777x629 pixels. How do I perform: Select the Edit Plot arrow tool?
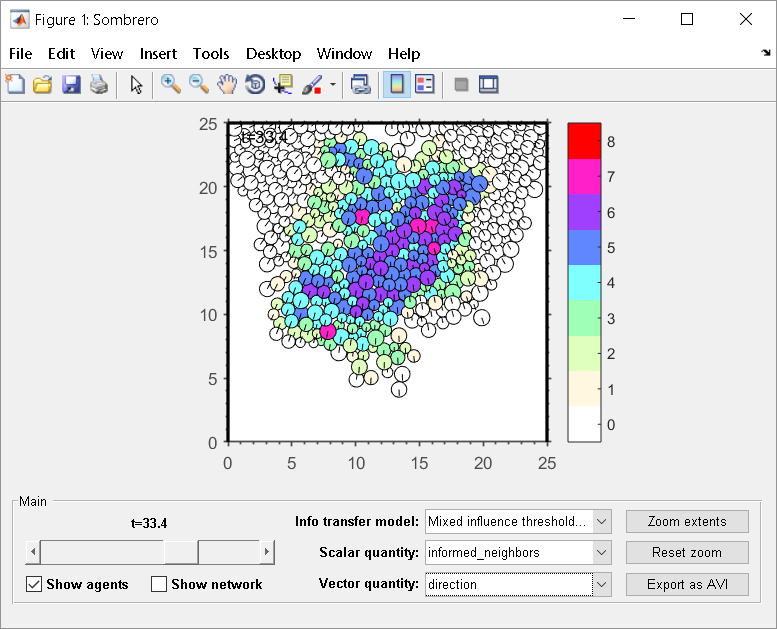(x=136, y=84)
